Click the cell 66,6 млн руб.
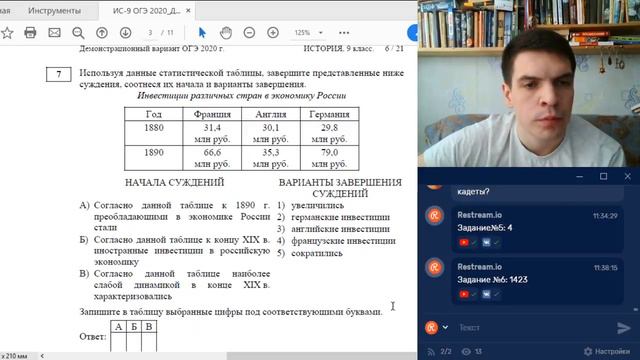The height and width of the screenshot is (360, 640). [212, 158]
